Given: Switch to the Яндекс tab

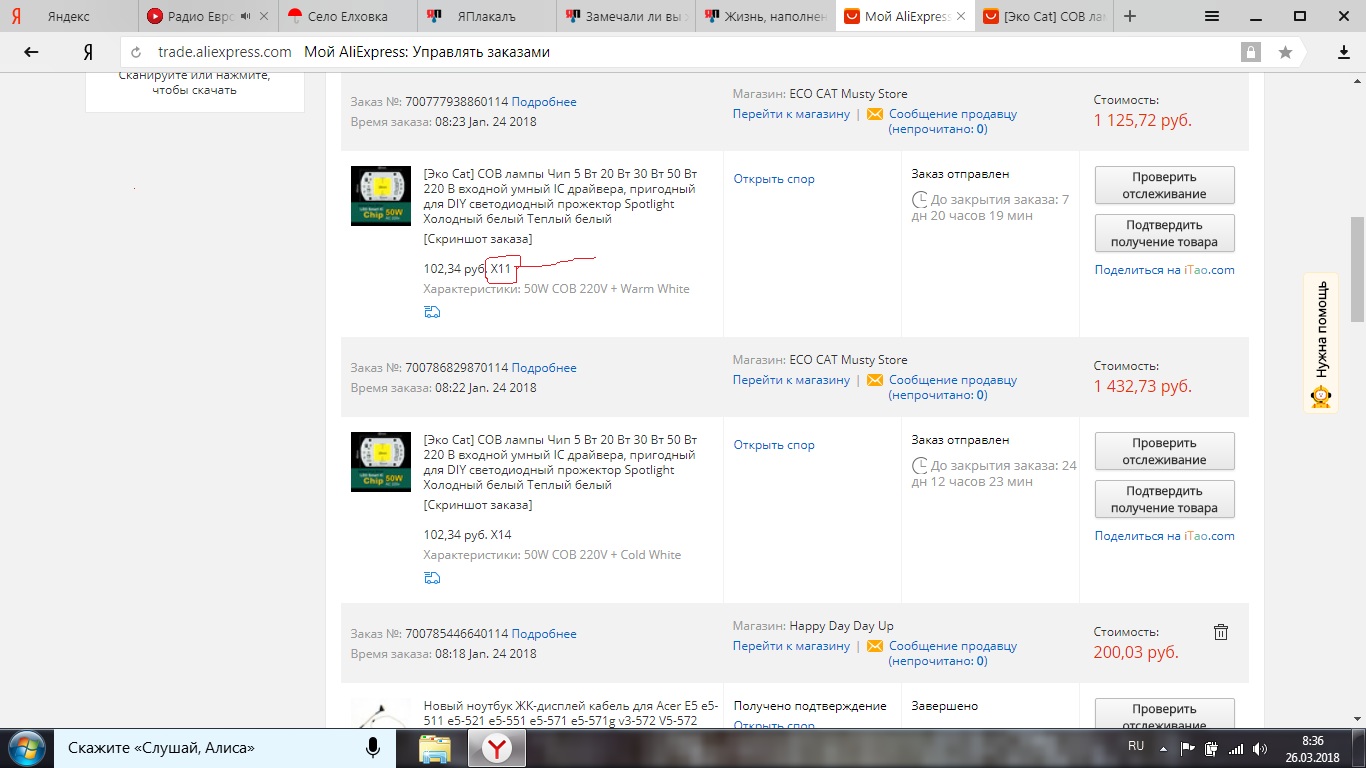Looking at the screenshot, I should [69, 16].
